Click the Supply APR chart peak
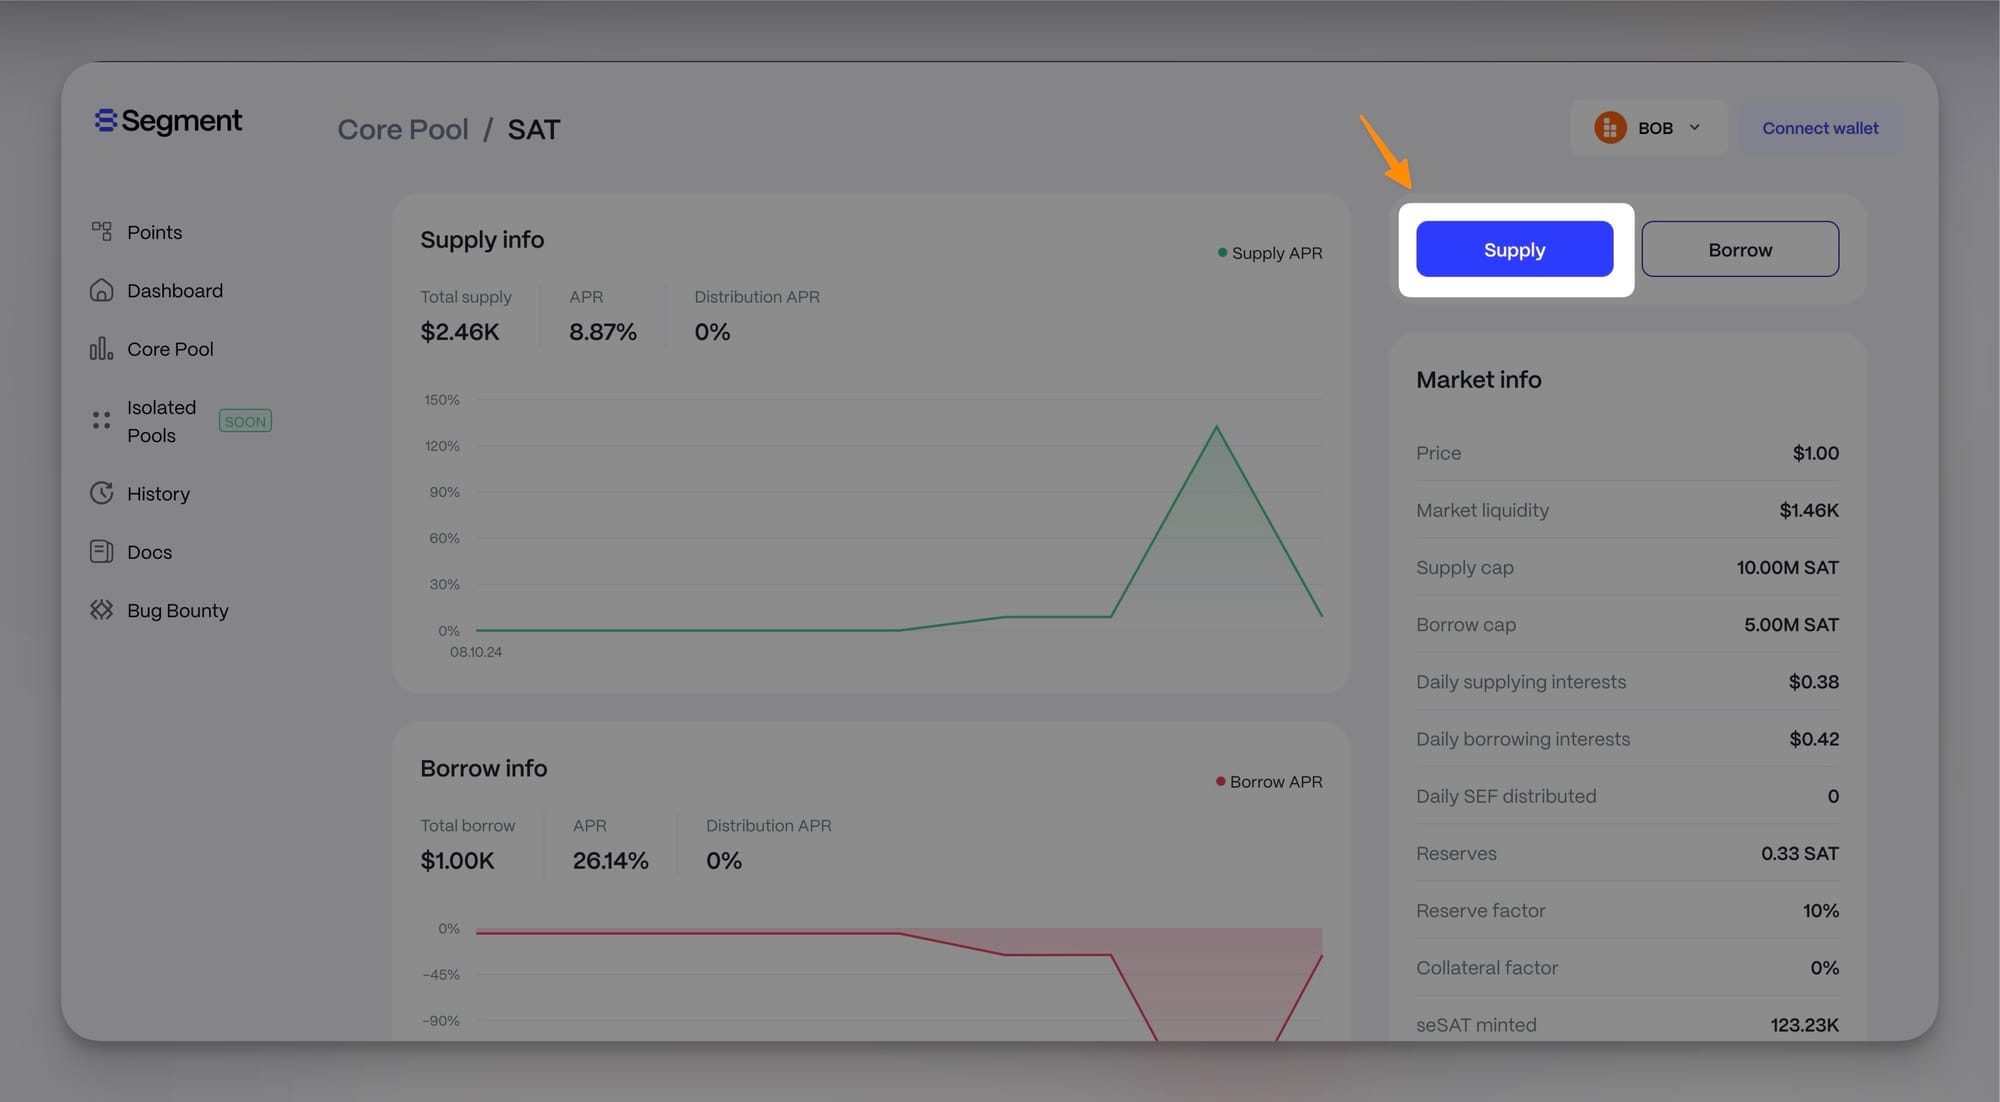 click(1216, 428)
